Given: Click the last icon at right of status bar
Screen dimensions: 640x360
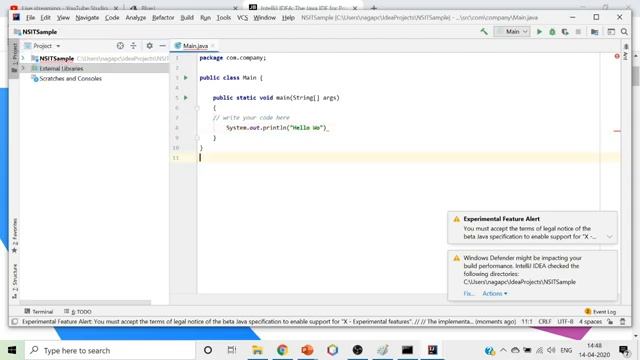Looking at the screenshot, I should 623,322.
